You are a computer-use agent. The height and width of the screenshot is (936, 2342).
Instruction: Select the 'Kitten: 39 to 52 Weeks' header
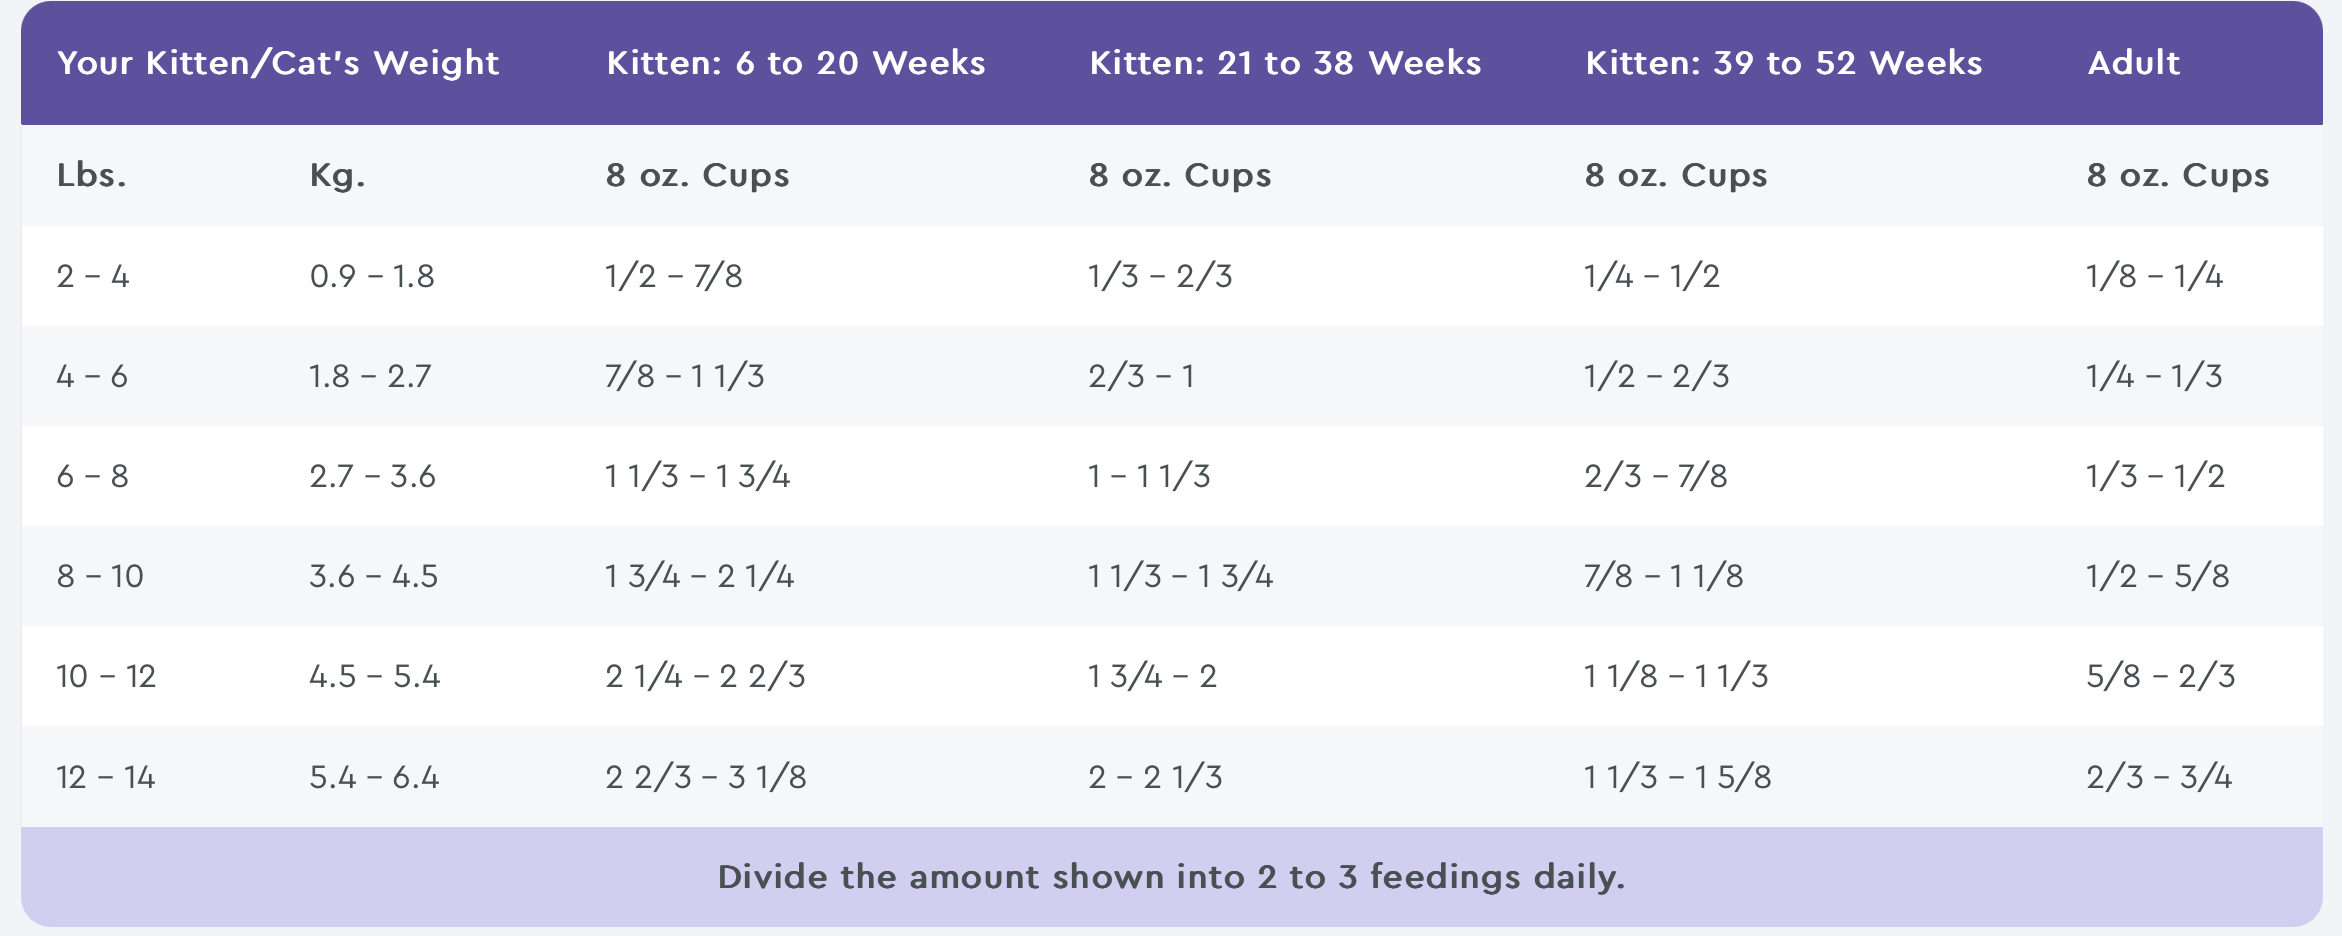click(1783, 63)
